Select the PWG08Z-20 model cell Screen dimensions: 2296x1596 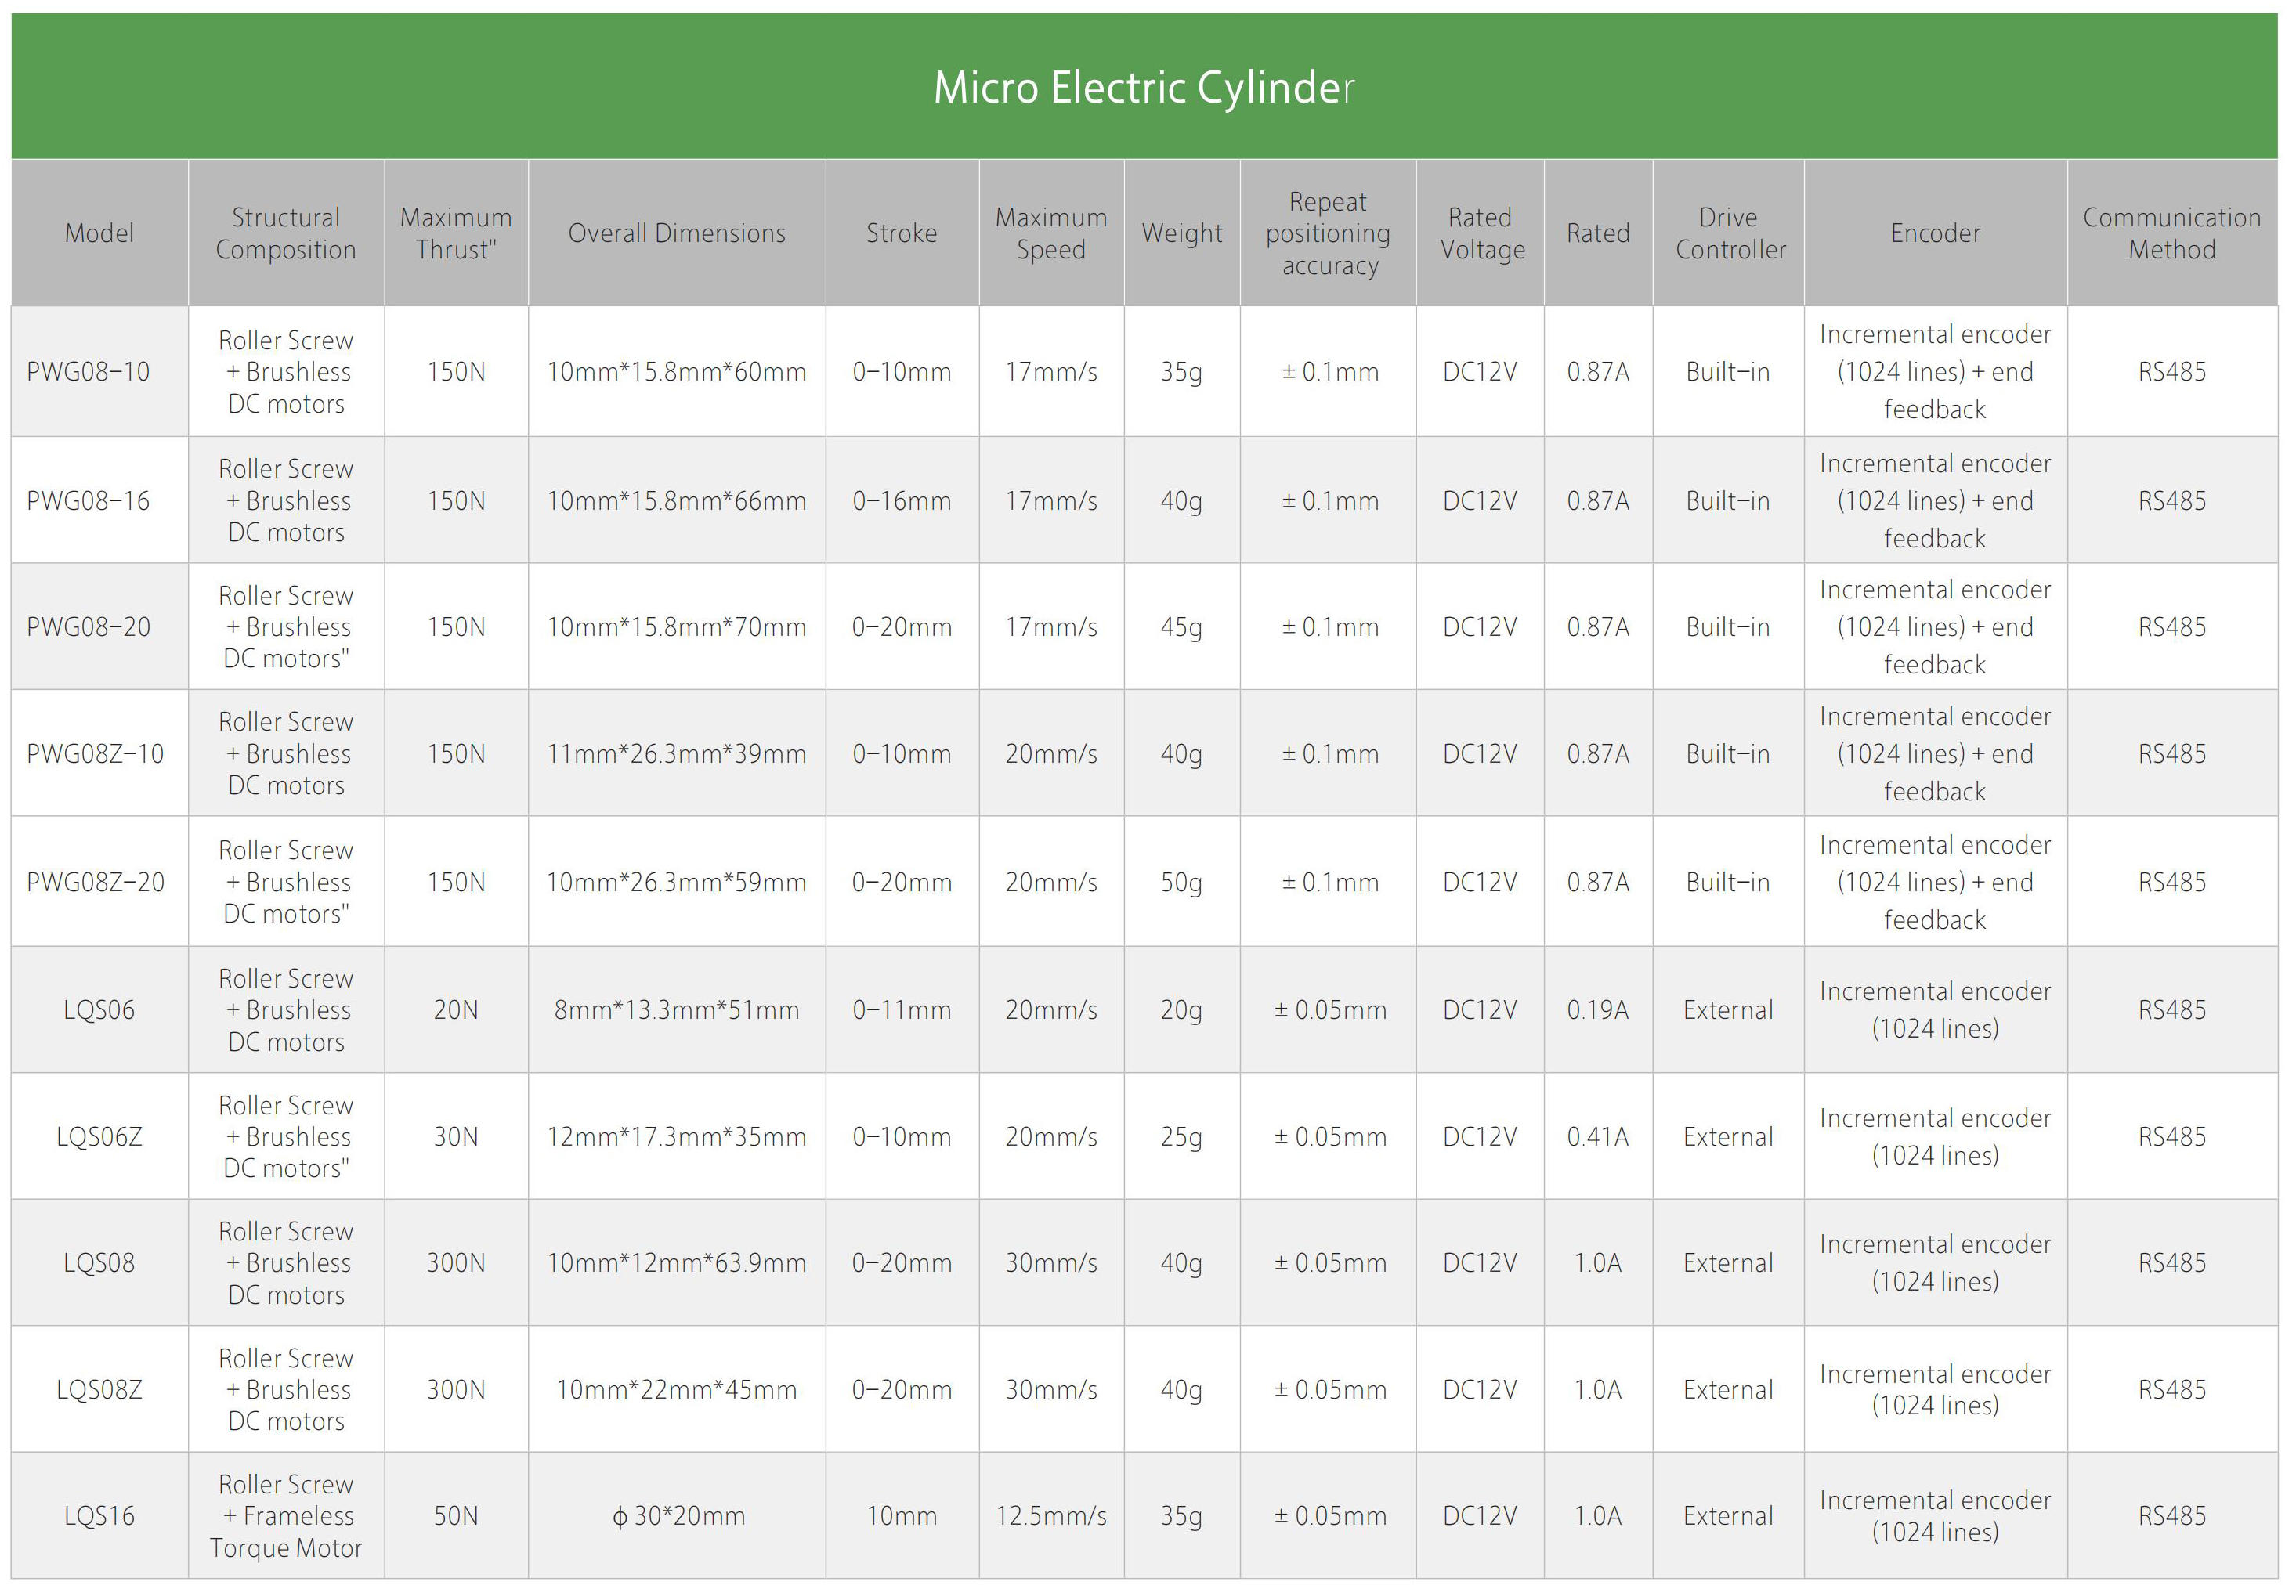(96, 882)
